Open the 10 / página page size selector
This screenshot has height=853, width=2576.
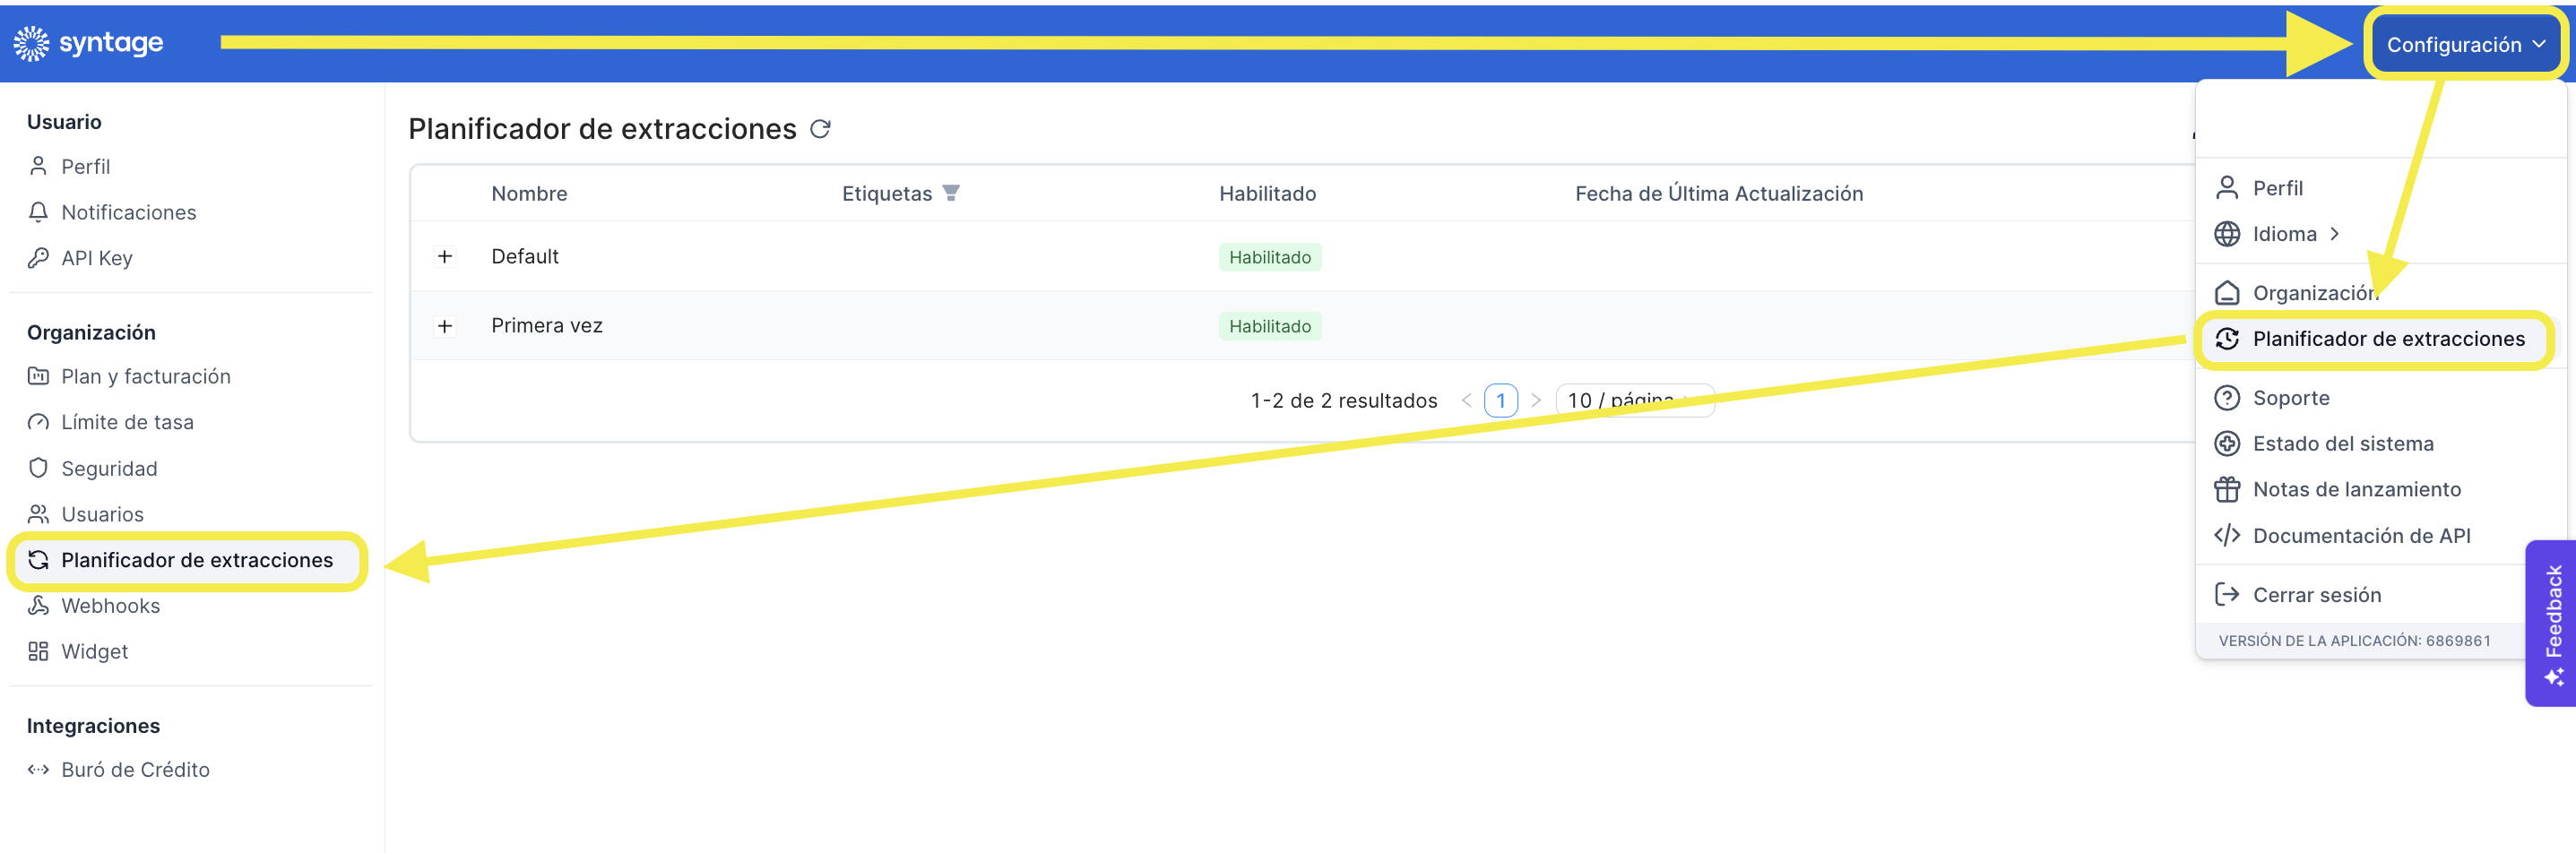1635,400
